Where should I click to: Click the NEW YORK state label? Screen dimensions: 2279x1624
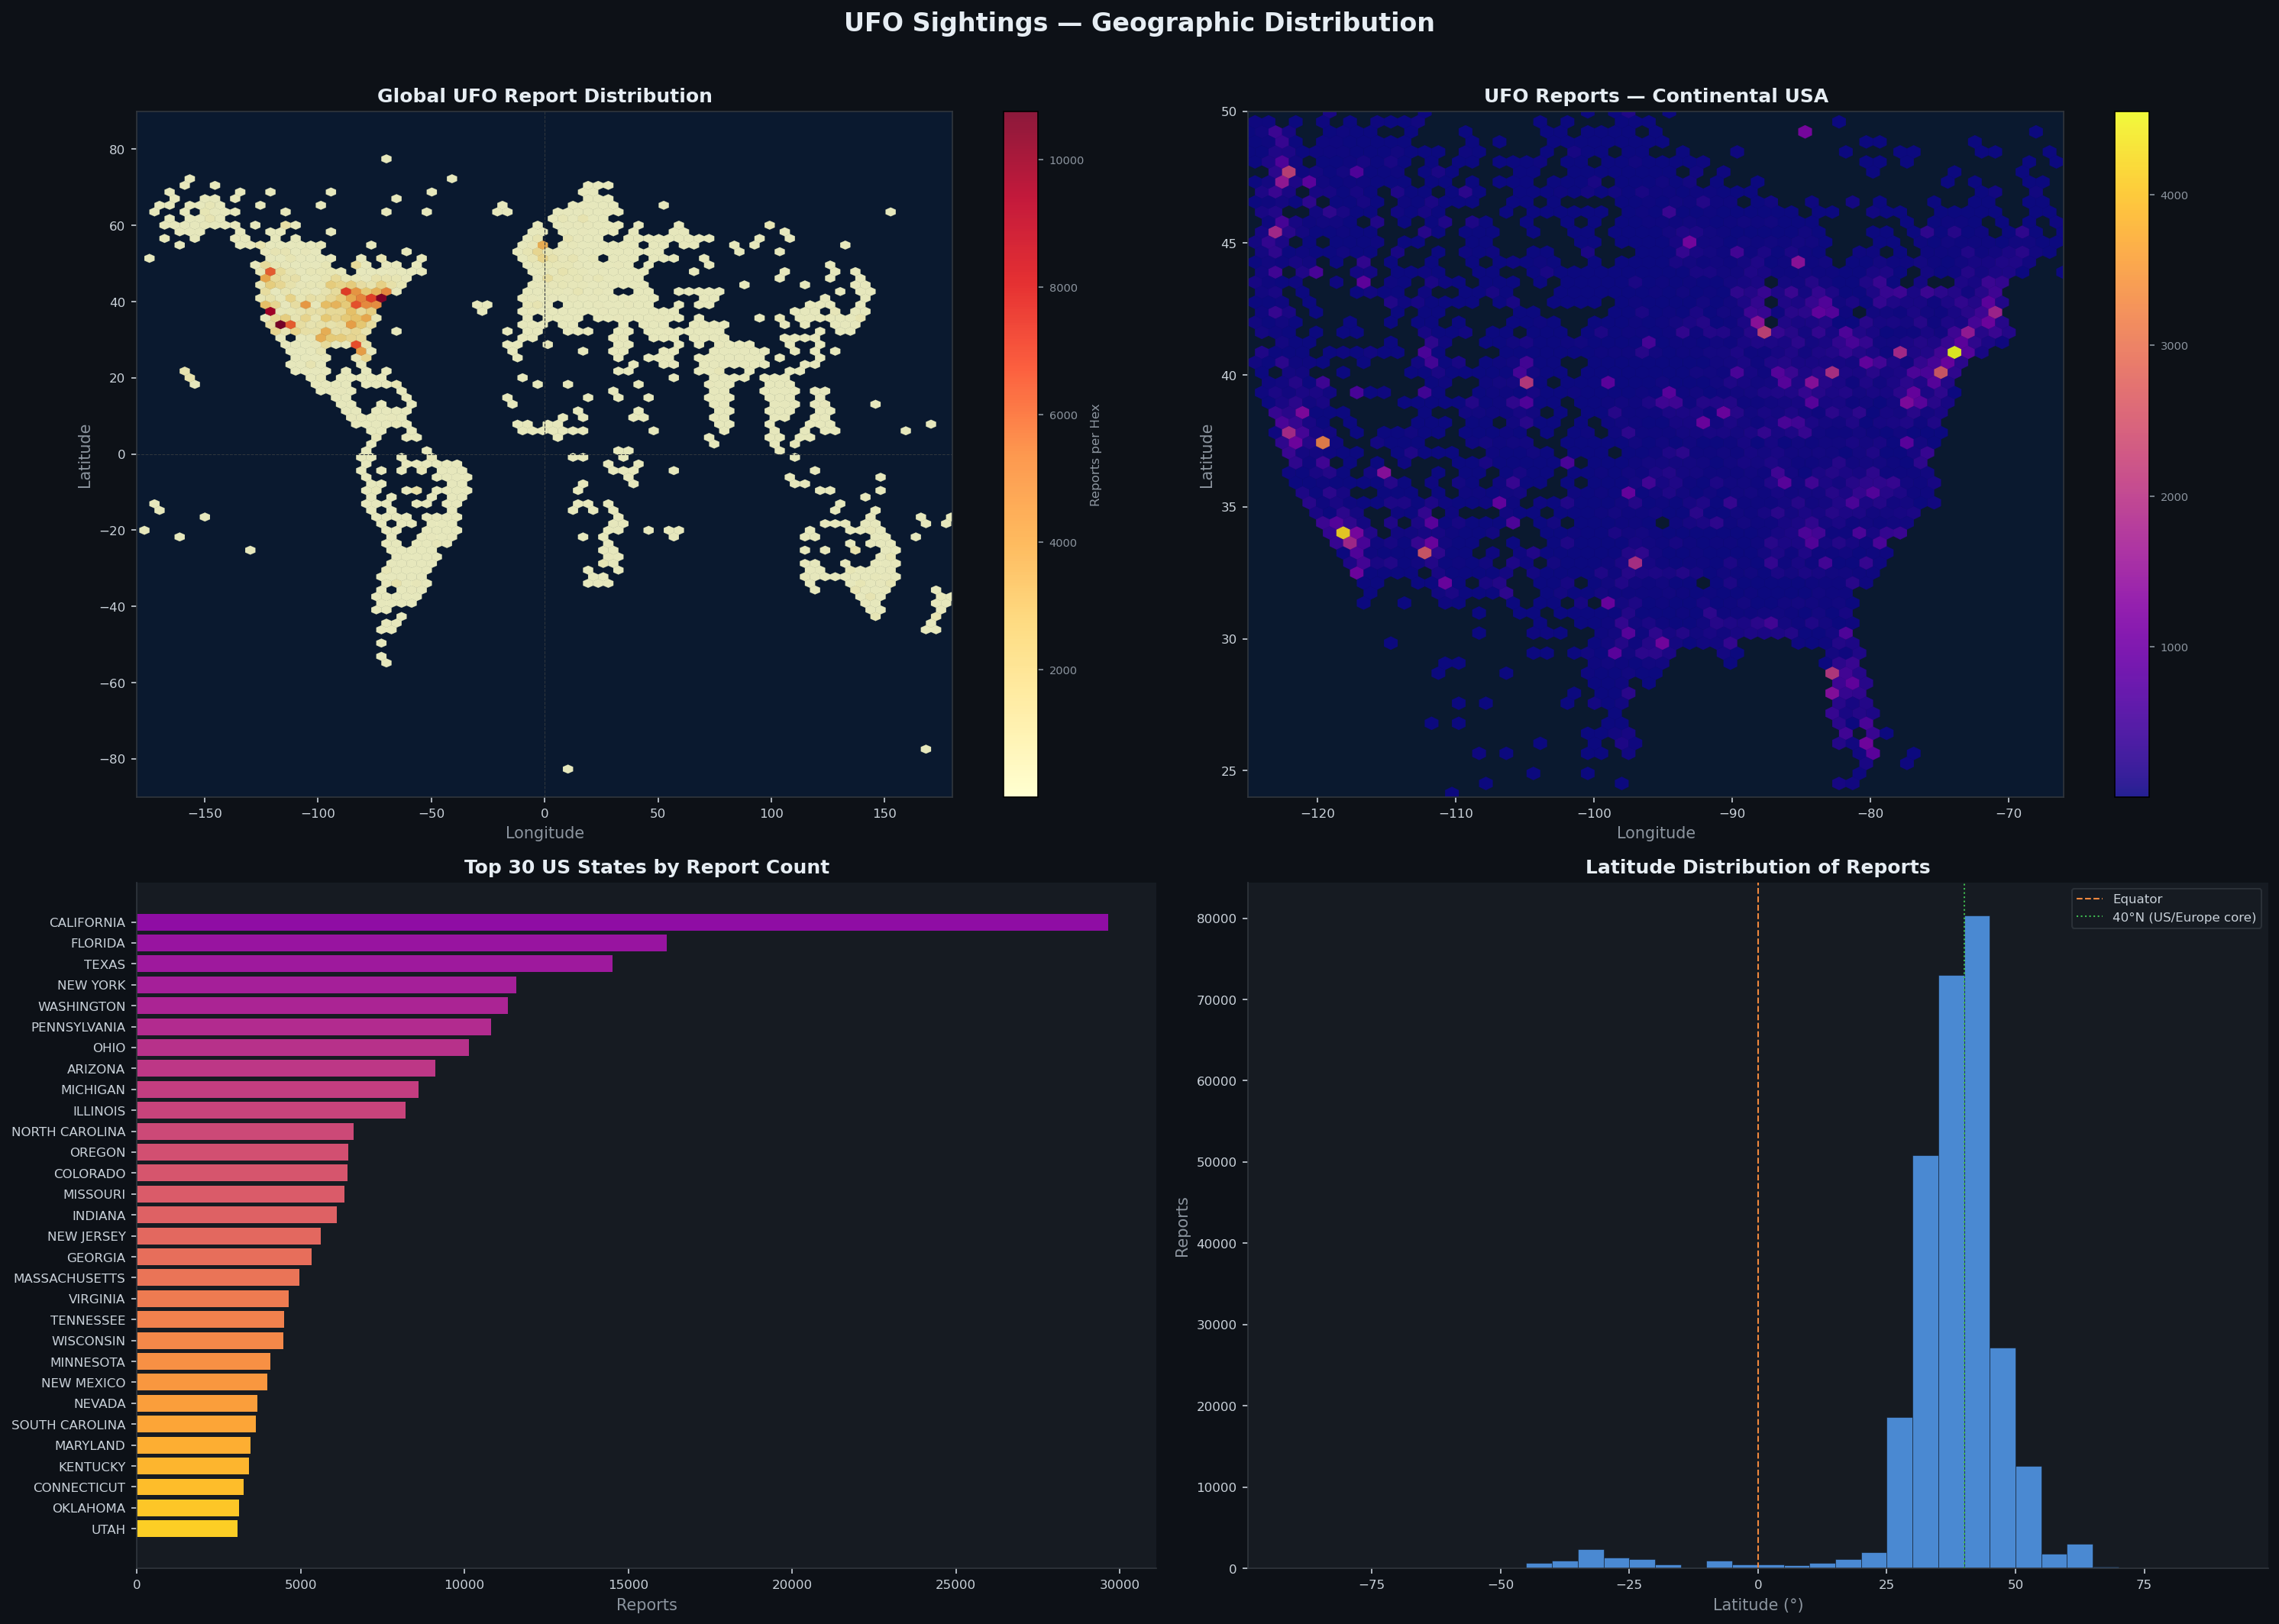(91, 985)
